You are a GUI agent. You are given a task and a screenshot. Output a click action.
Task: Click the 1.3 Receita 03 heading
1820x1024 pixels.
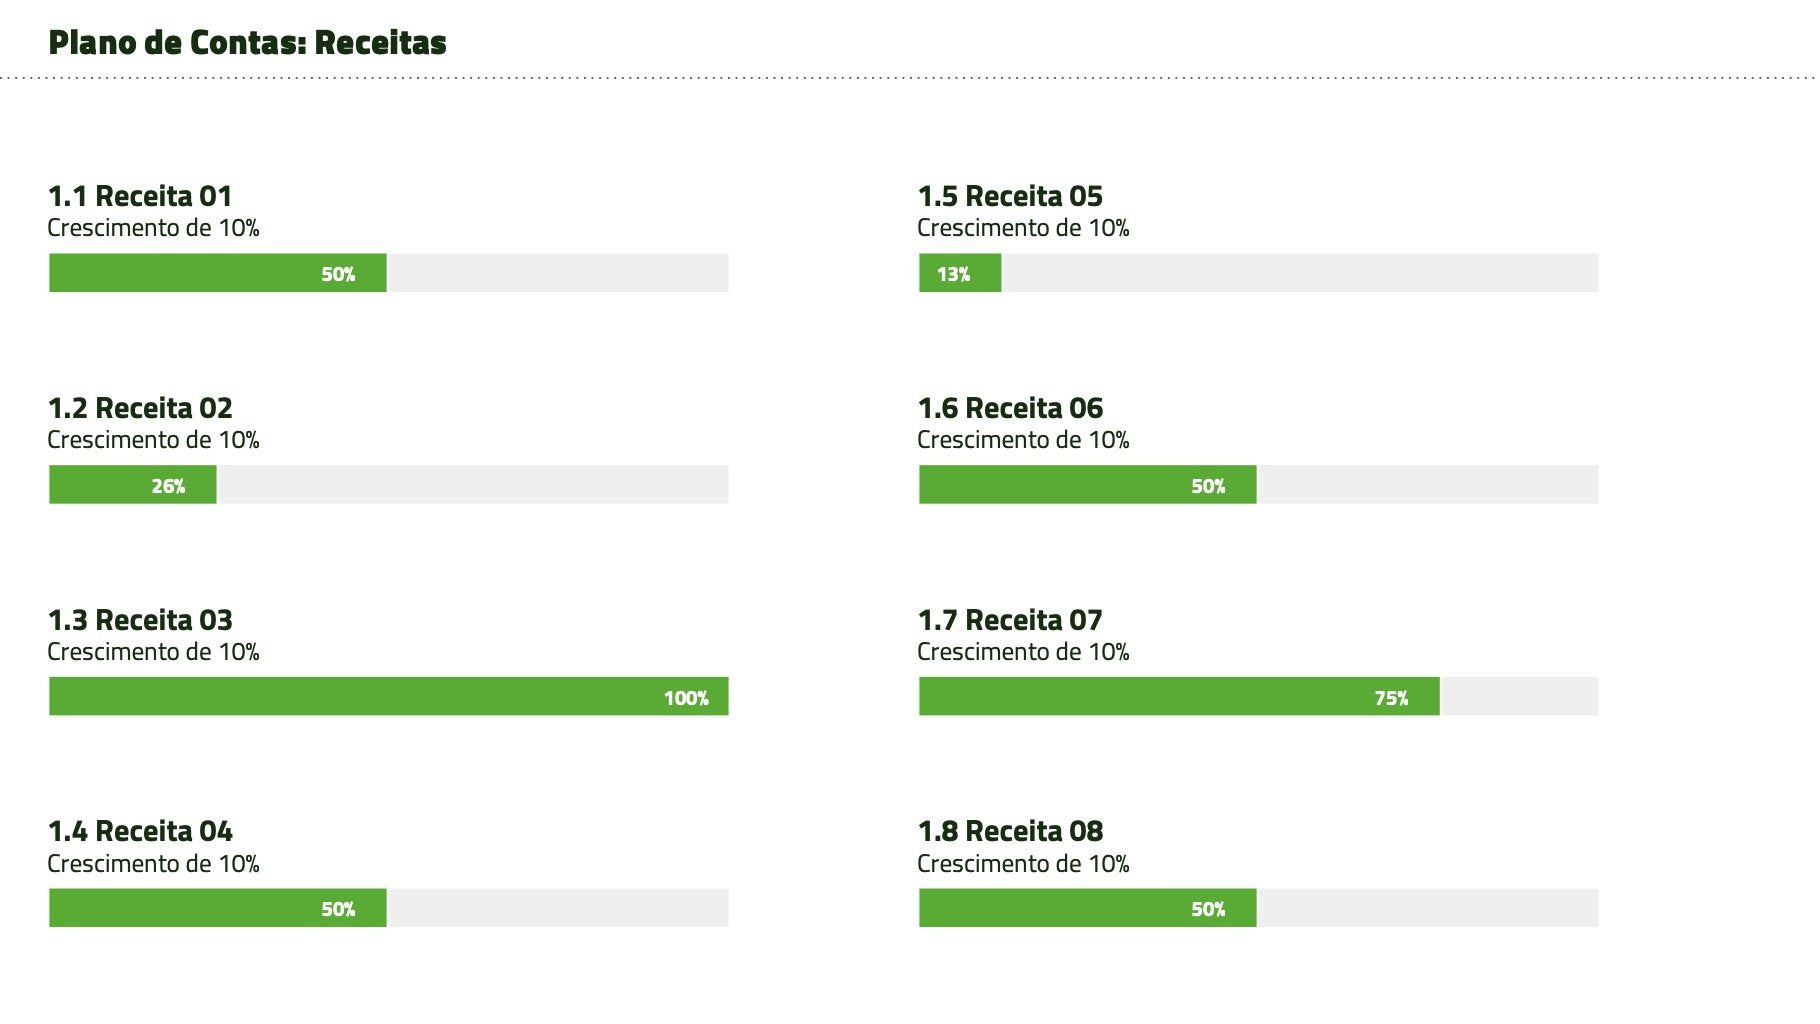140,620
